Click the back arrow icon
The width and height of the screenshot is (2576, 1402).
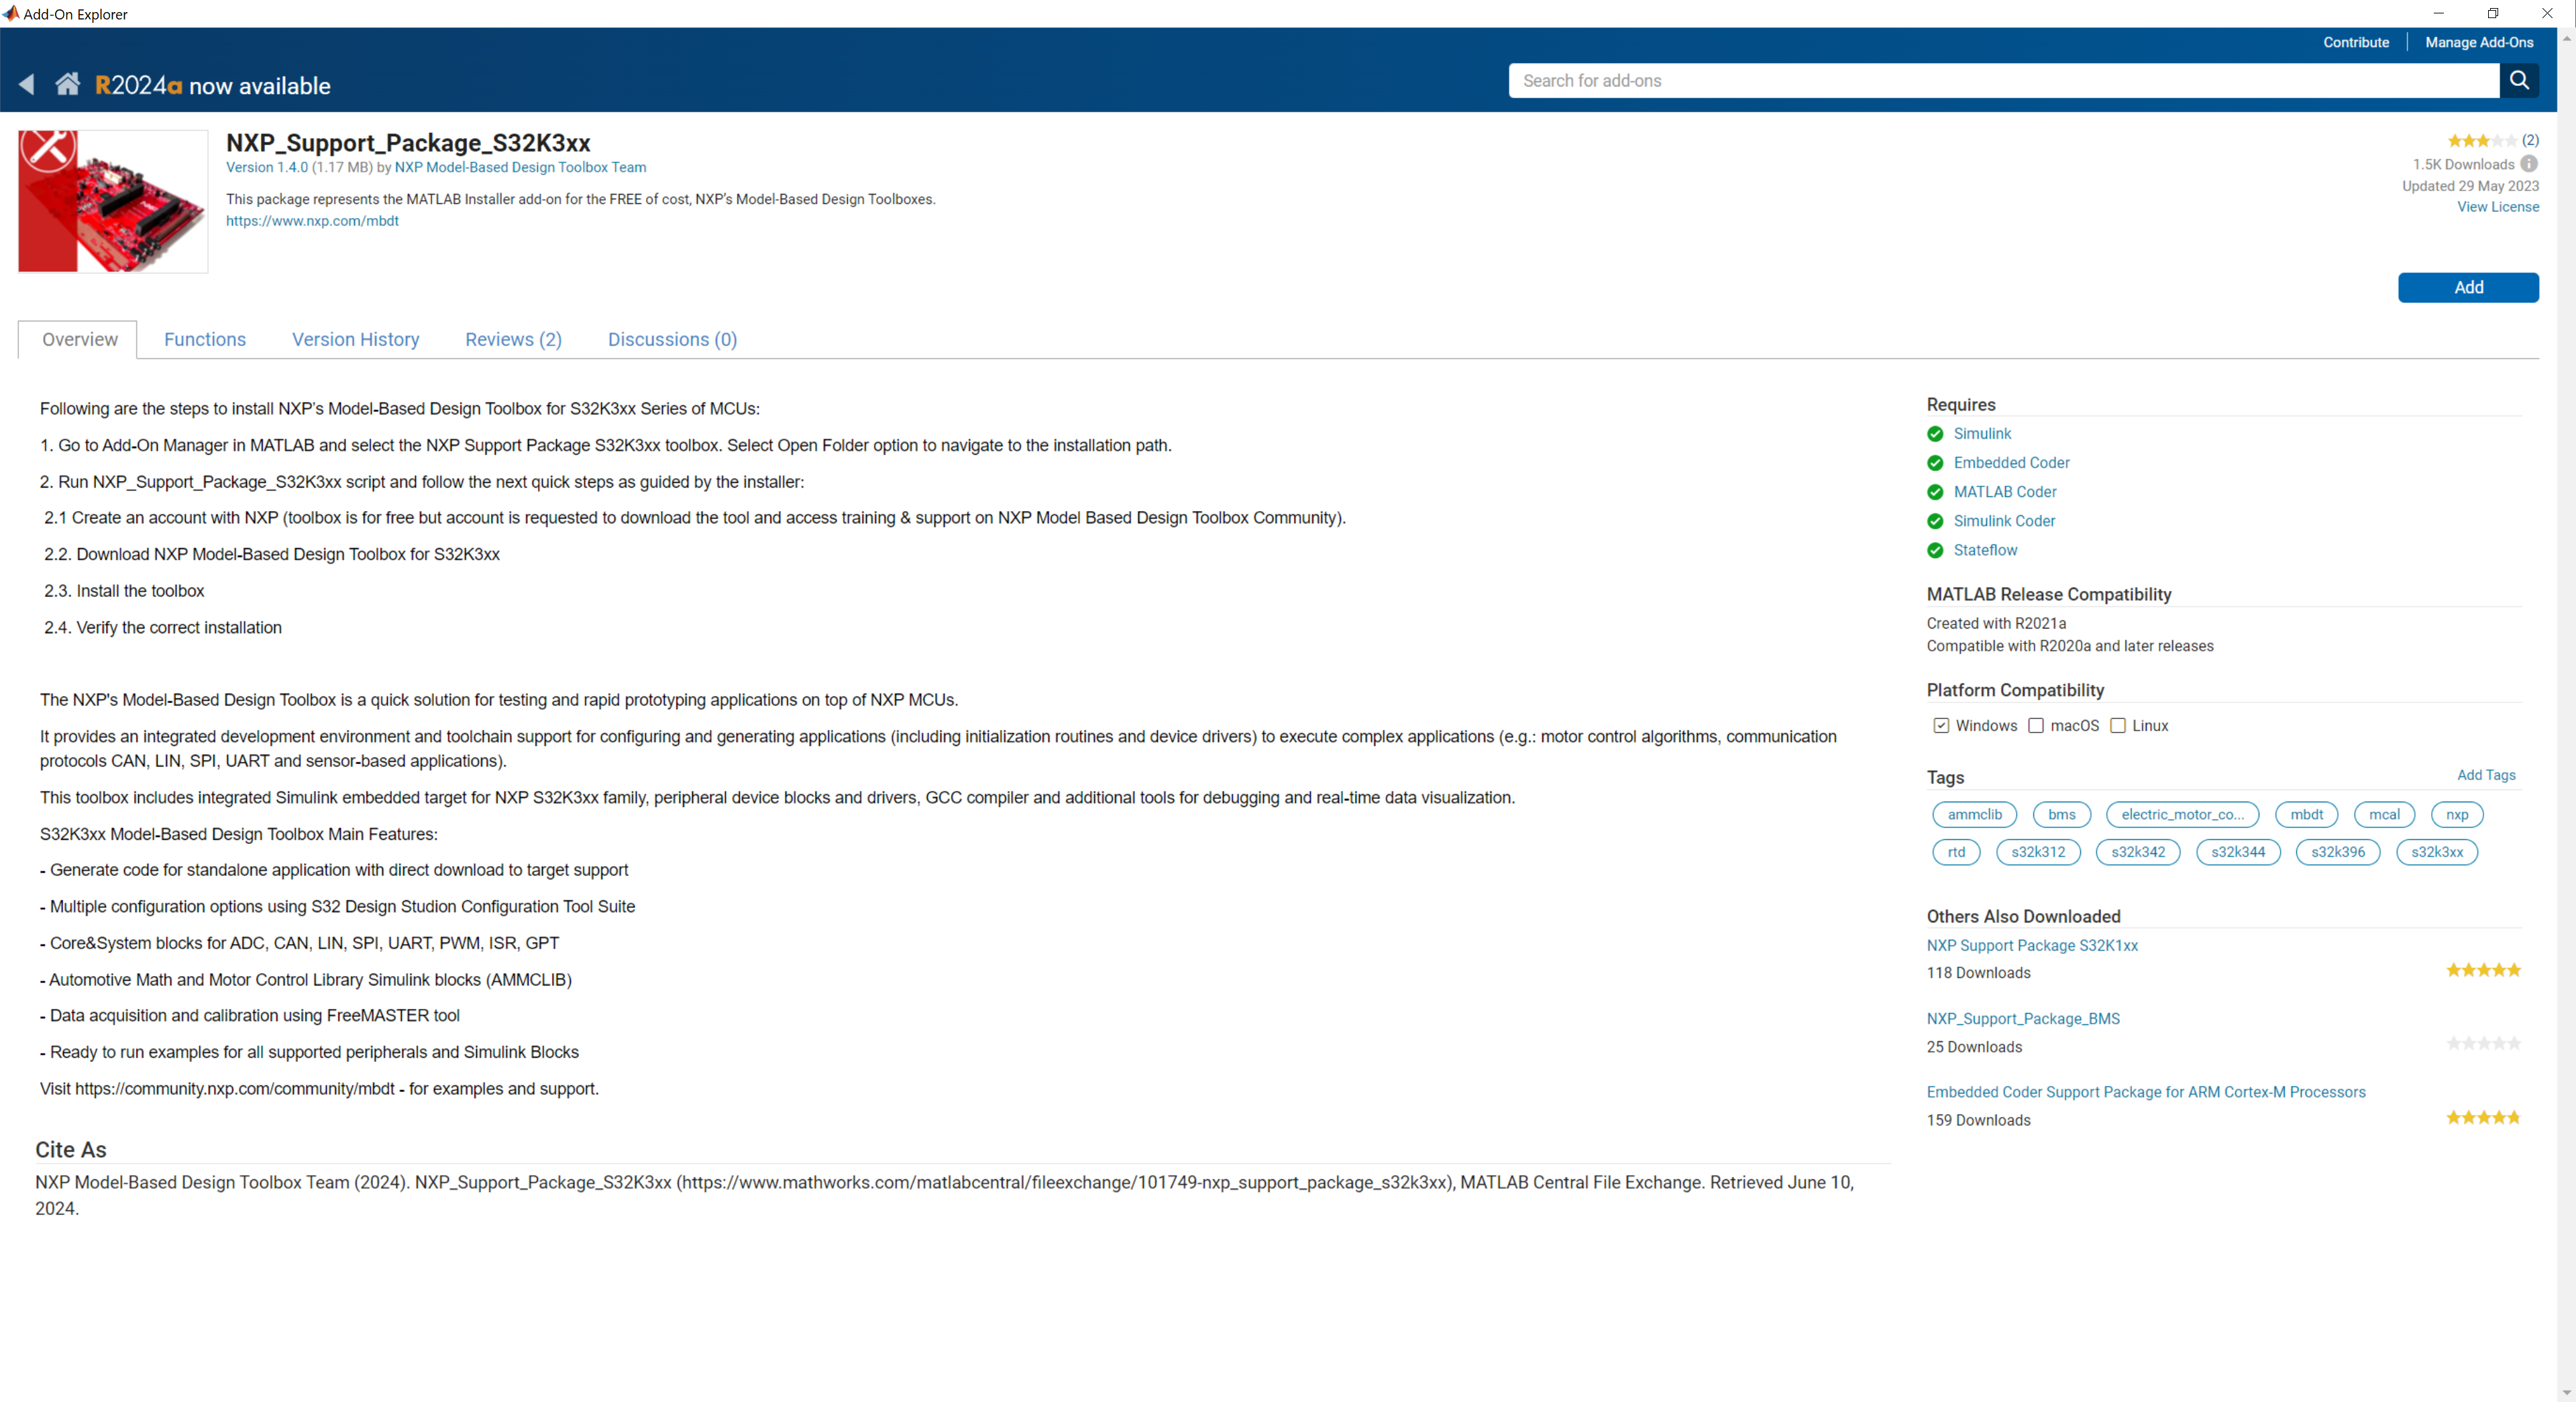pos(27,85)
